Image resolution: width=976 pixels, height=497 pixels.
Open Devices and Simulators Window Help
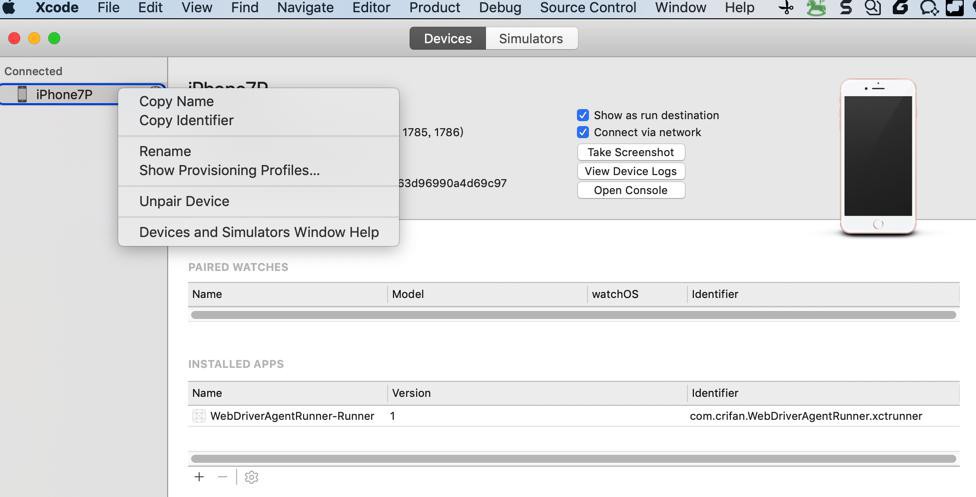259,232
